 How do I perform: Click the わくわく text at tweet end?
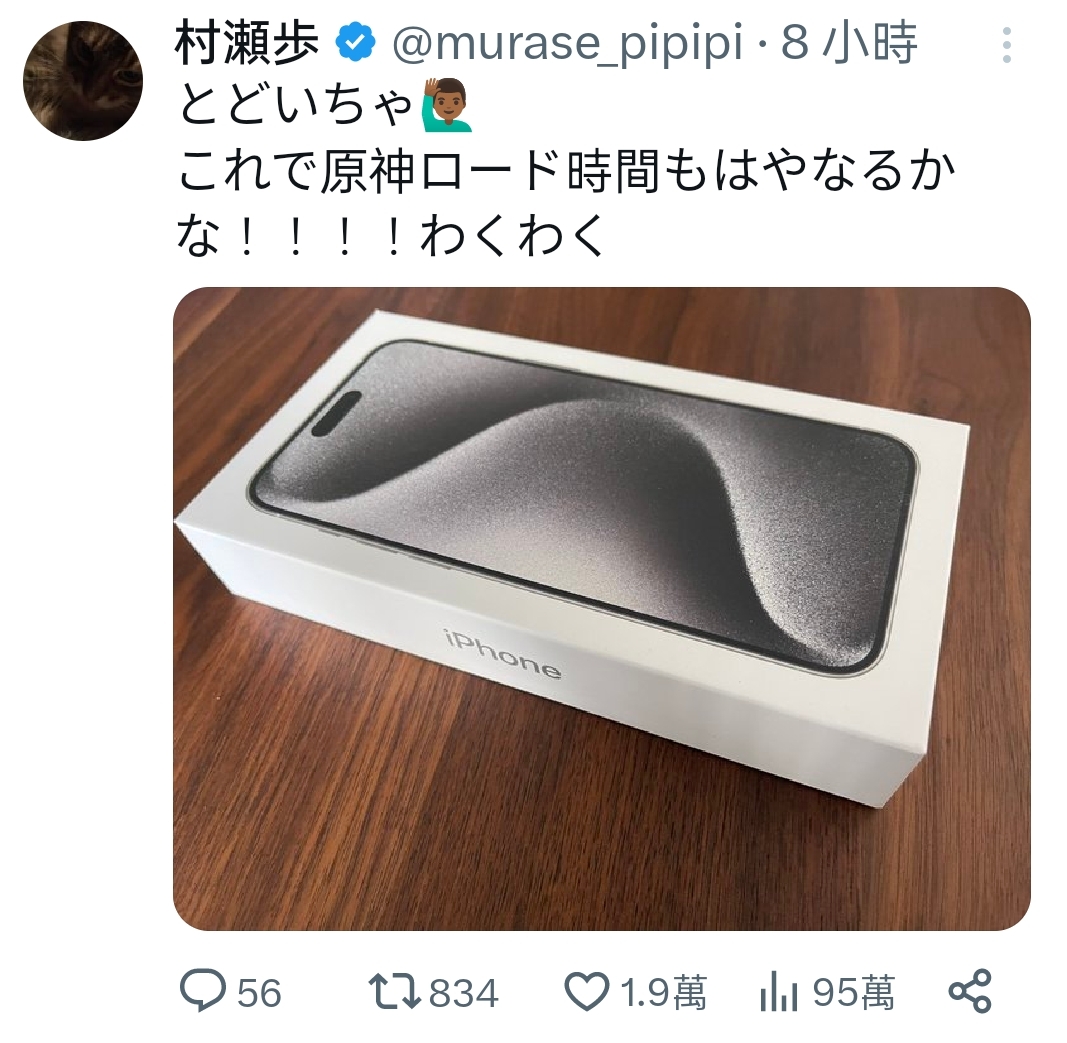tap(513, 235)
